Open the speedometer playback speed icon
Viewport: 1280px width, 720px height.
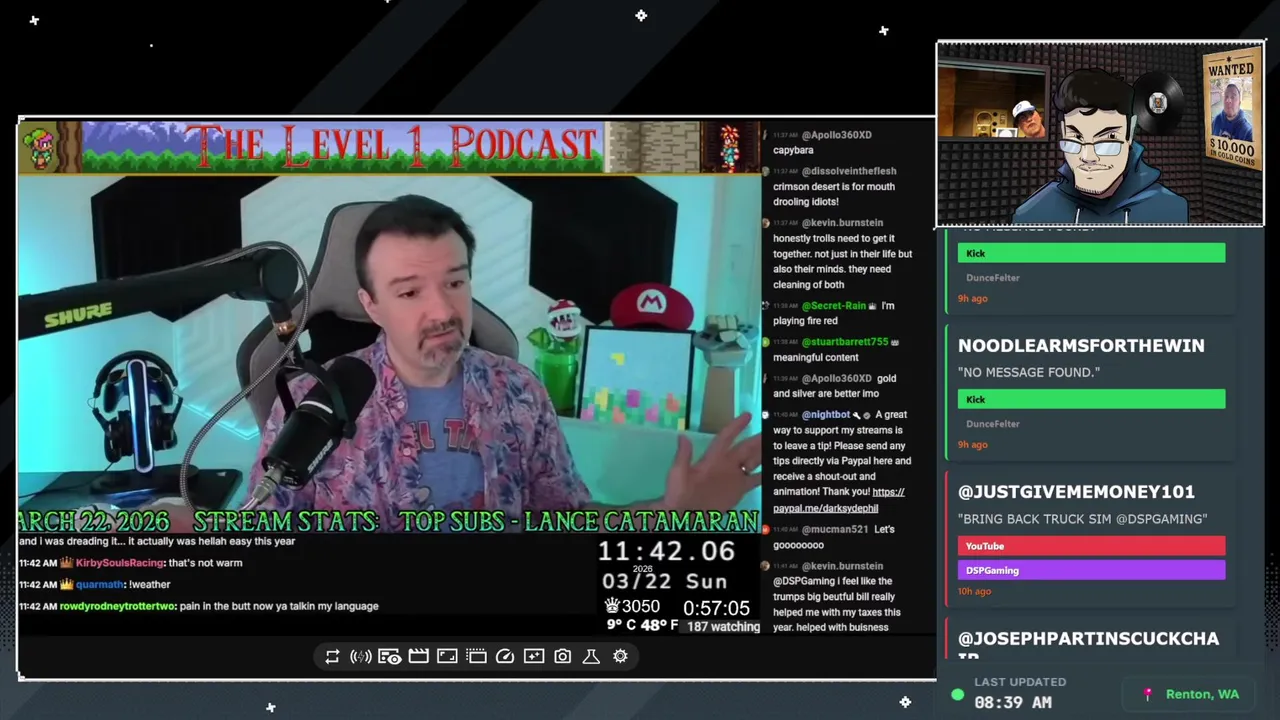tap(505, 656)
